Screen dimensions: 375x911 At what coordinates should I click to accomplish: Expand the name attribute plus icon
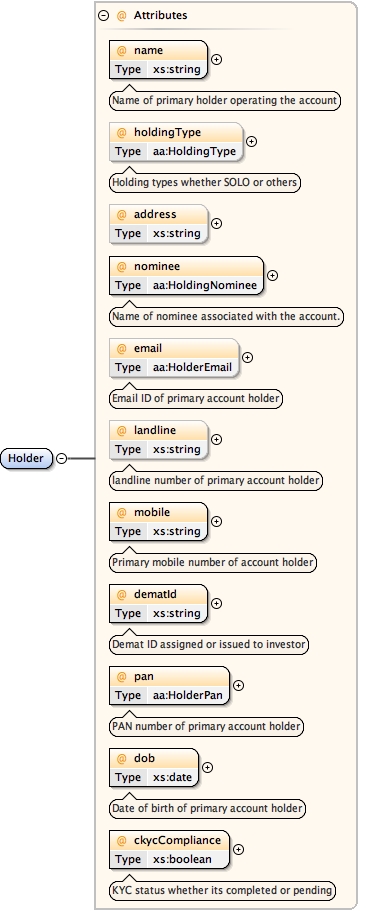pyautogui.click(x=216, y=59)
